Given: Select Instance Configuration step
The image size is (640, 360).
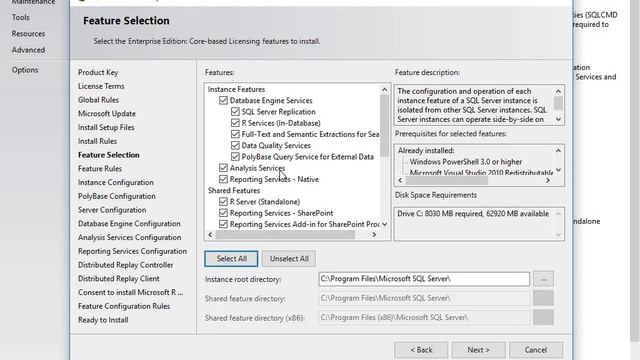Looking at the screenshot, I should click(116, 182).
